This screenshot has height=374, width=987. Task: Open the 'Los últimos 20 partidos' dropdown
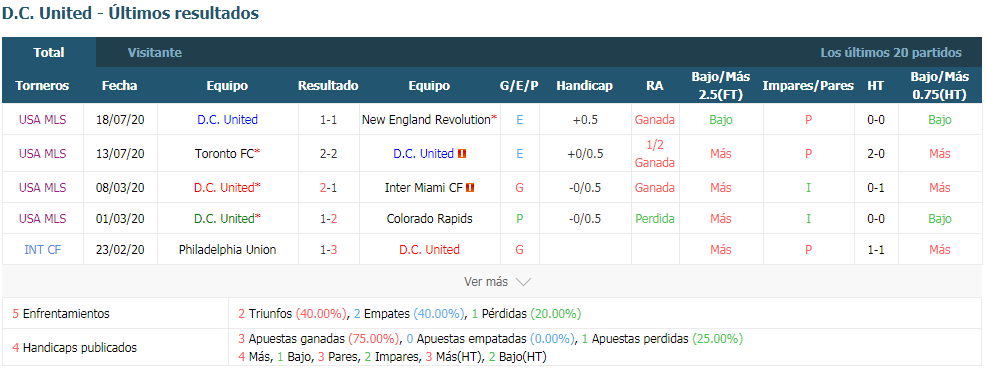(891, 53)
